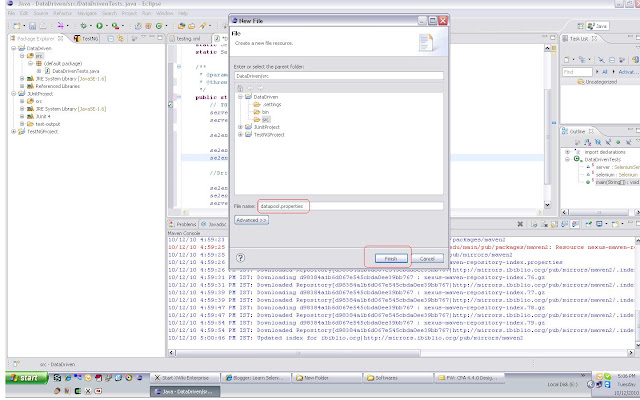The height and width of the screenshot is (400, 640).
Task: Click Link with Editor icon in Package Explorer
Action: tap(120, 38)
